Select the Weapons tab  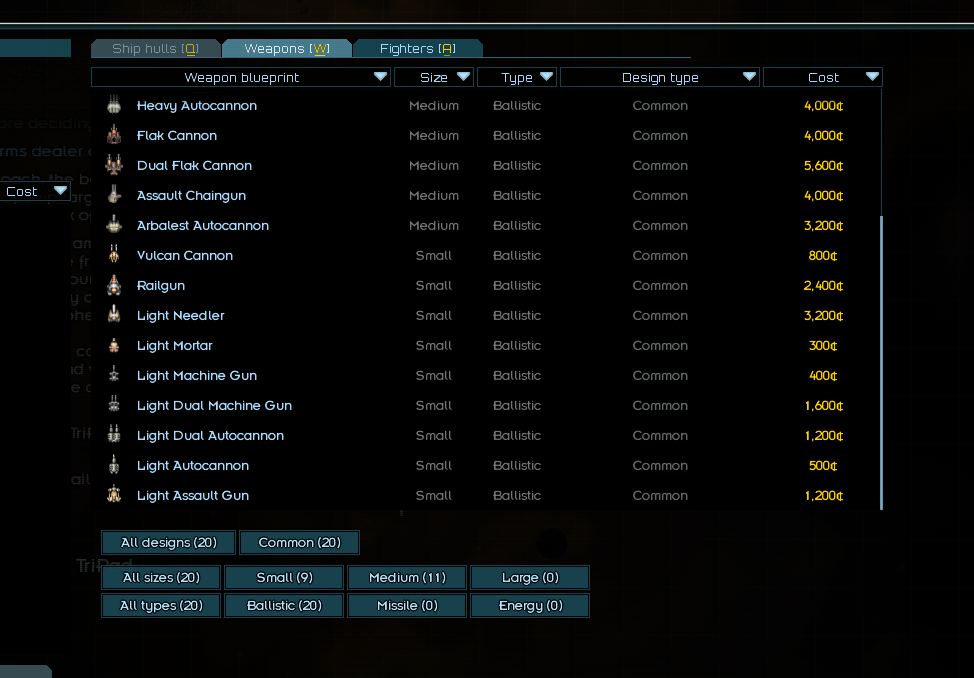pos(287,48)
